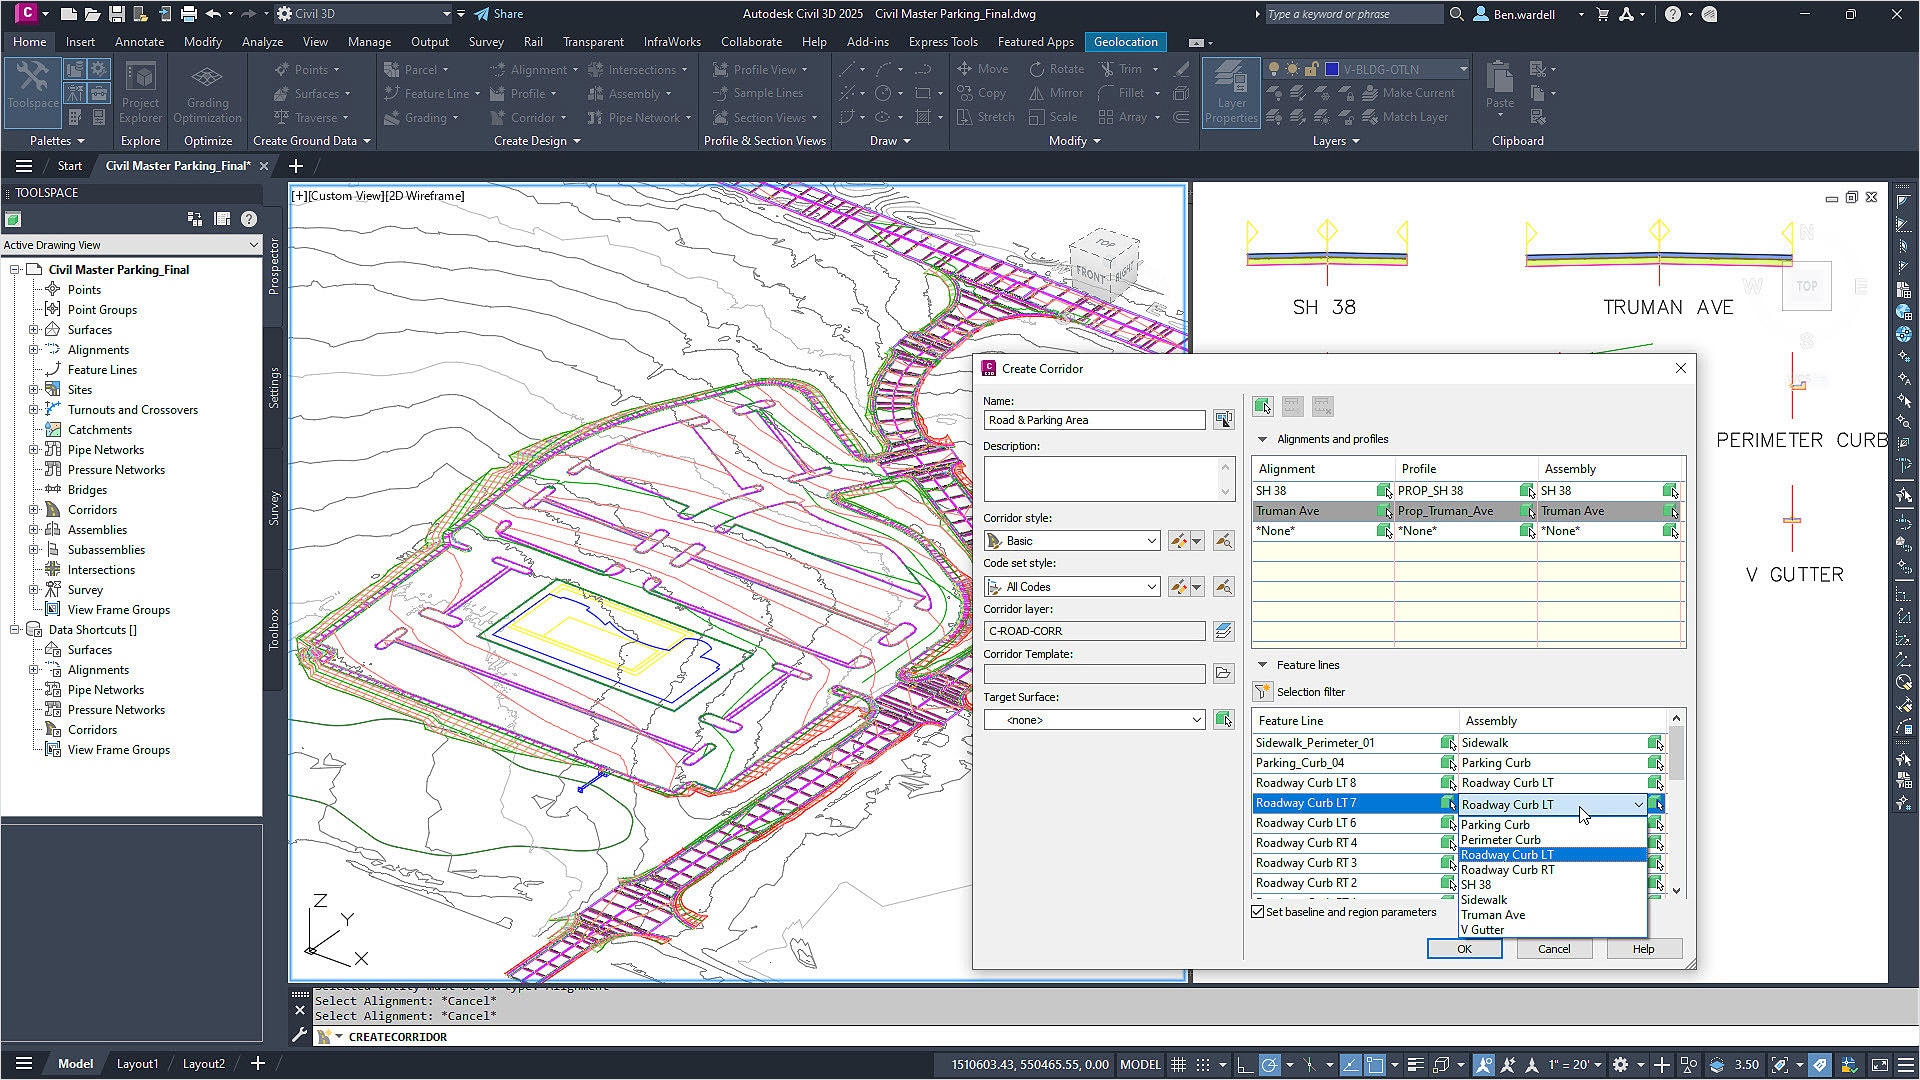Screen dimensions: 1920x1080
Task: Open the Toolspace palette
Action: 32,93
